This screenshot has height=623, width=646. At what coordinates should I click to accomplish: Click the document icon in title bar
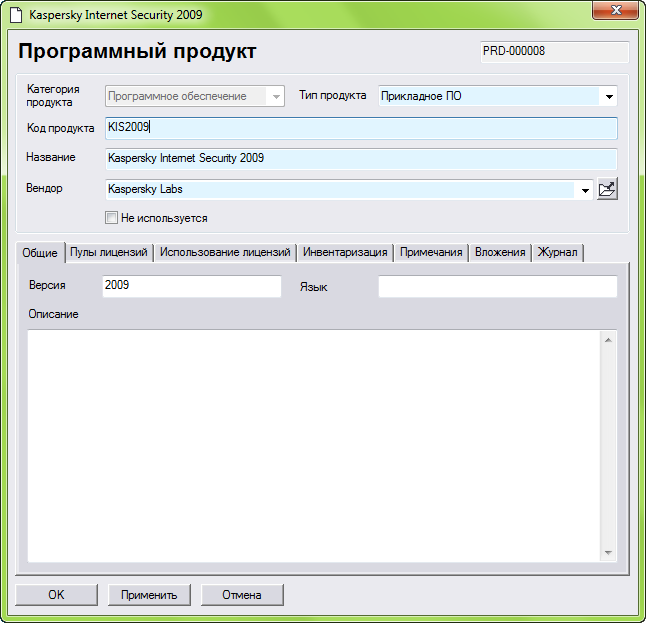pyautogui.click(x=16, y=15)
